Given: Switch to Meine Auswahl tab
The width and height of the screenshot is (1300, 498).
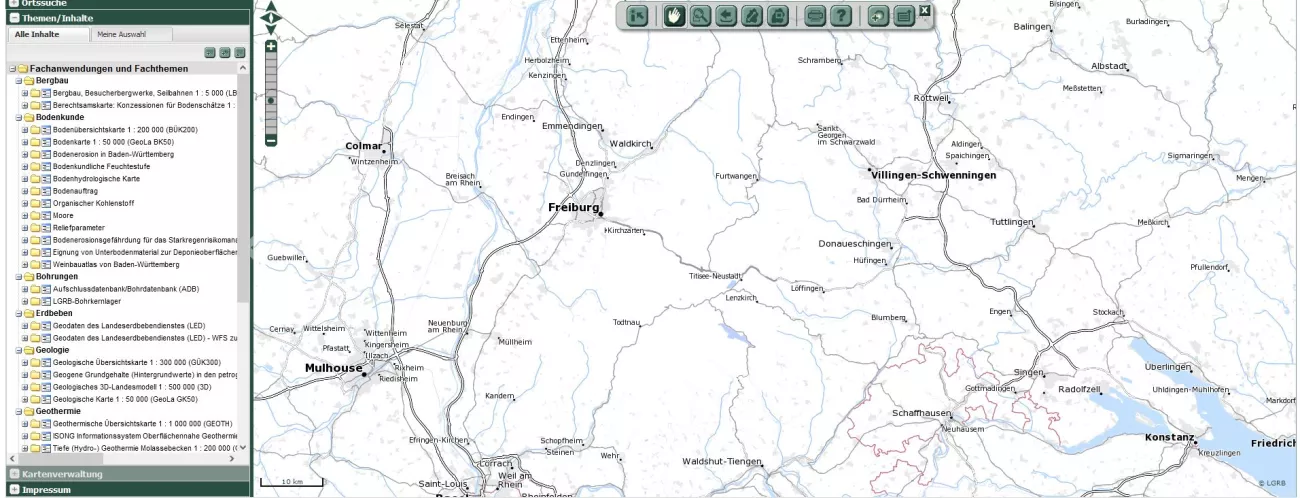Looking at the screenshot, I should point(120,34).
